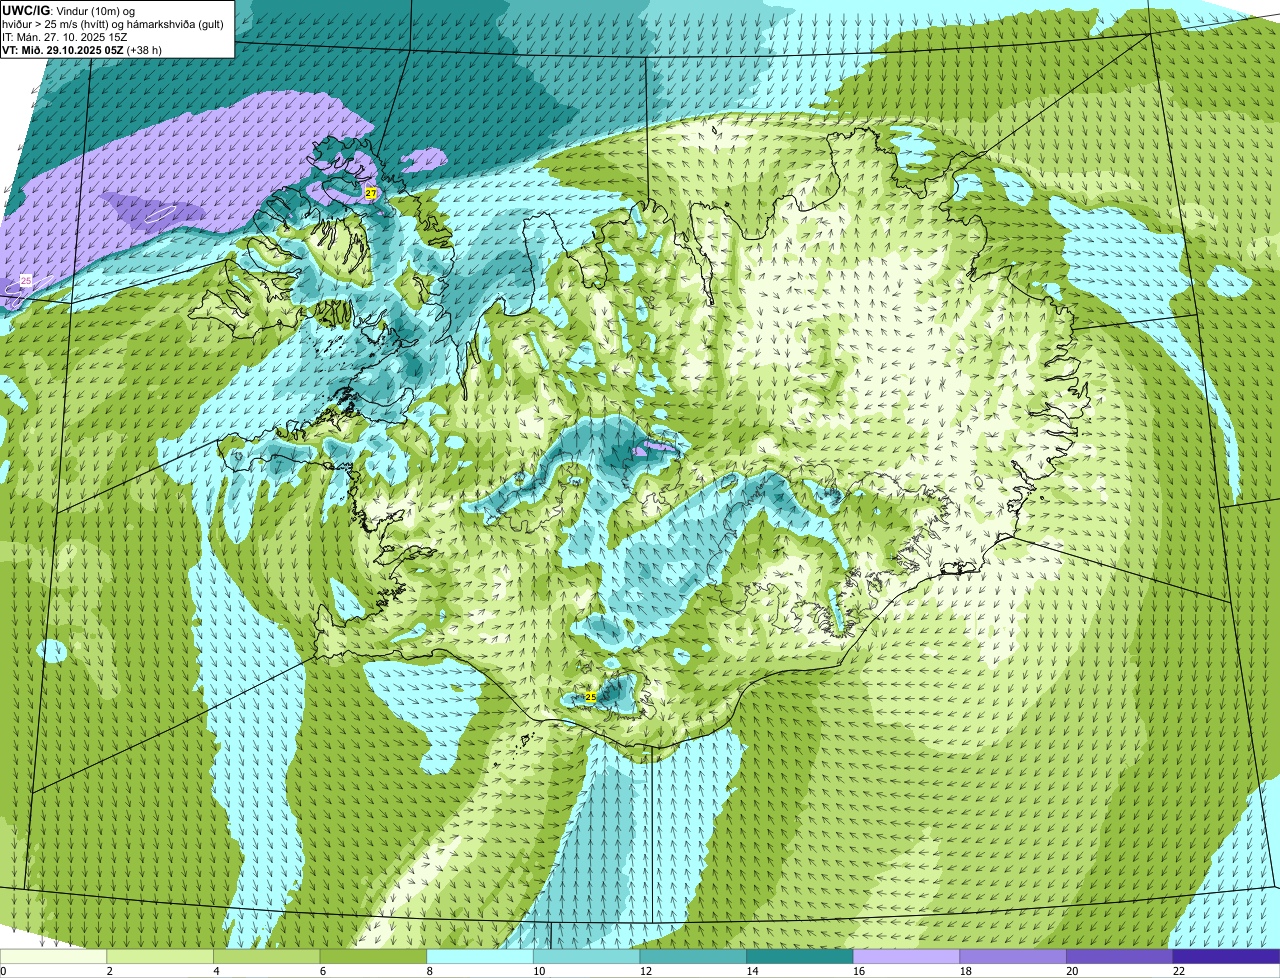Select the darkest legend color above 22

click(x=1226, y=956)
